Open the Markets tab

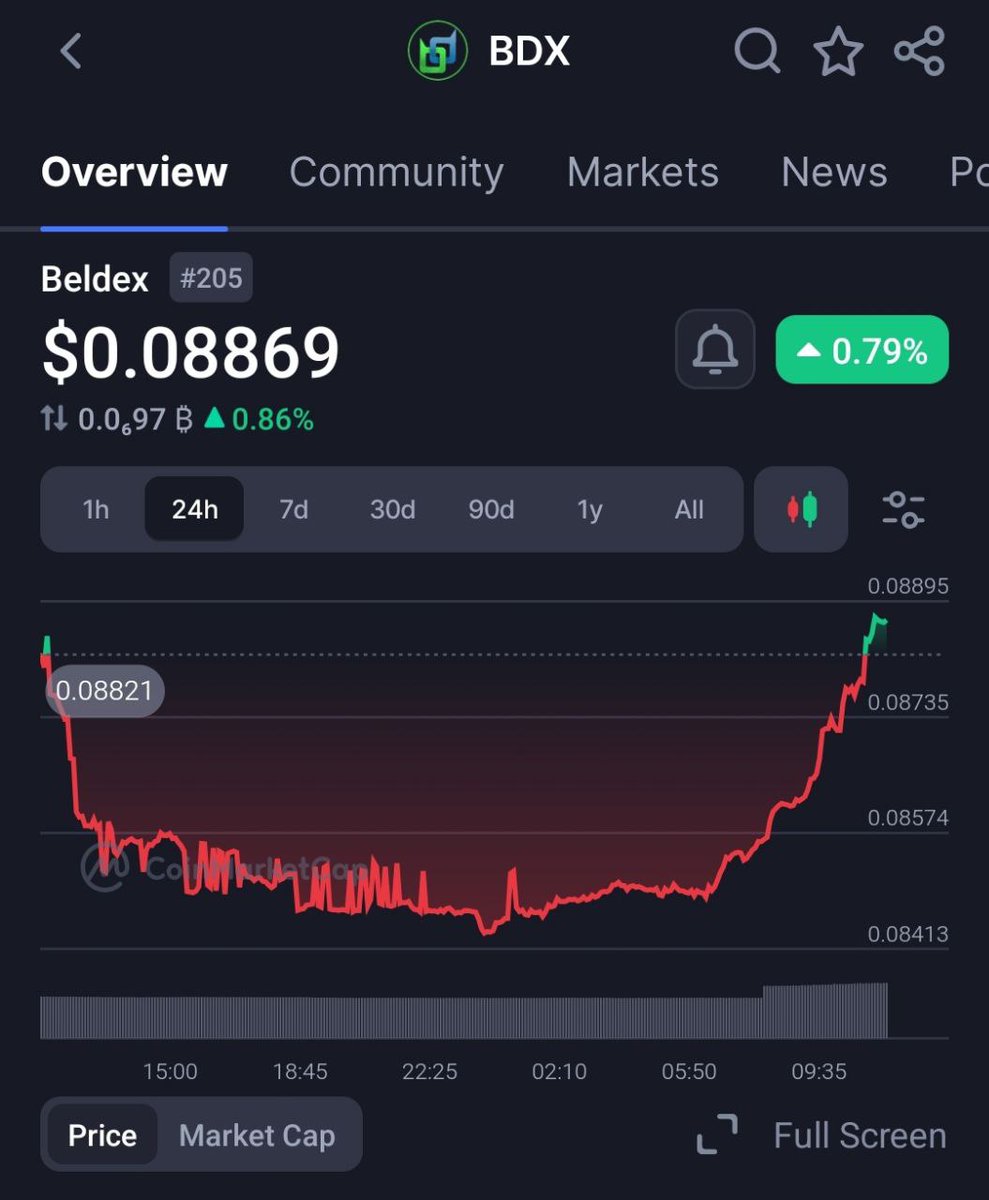643,172
